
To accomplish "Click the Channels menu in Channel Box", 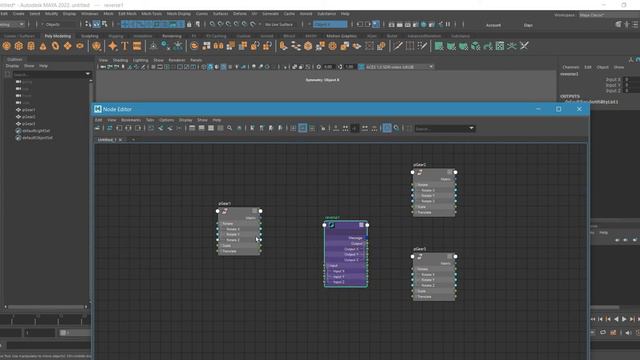I will click(x=571, y=67).
